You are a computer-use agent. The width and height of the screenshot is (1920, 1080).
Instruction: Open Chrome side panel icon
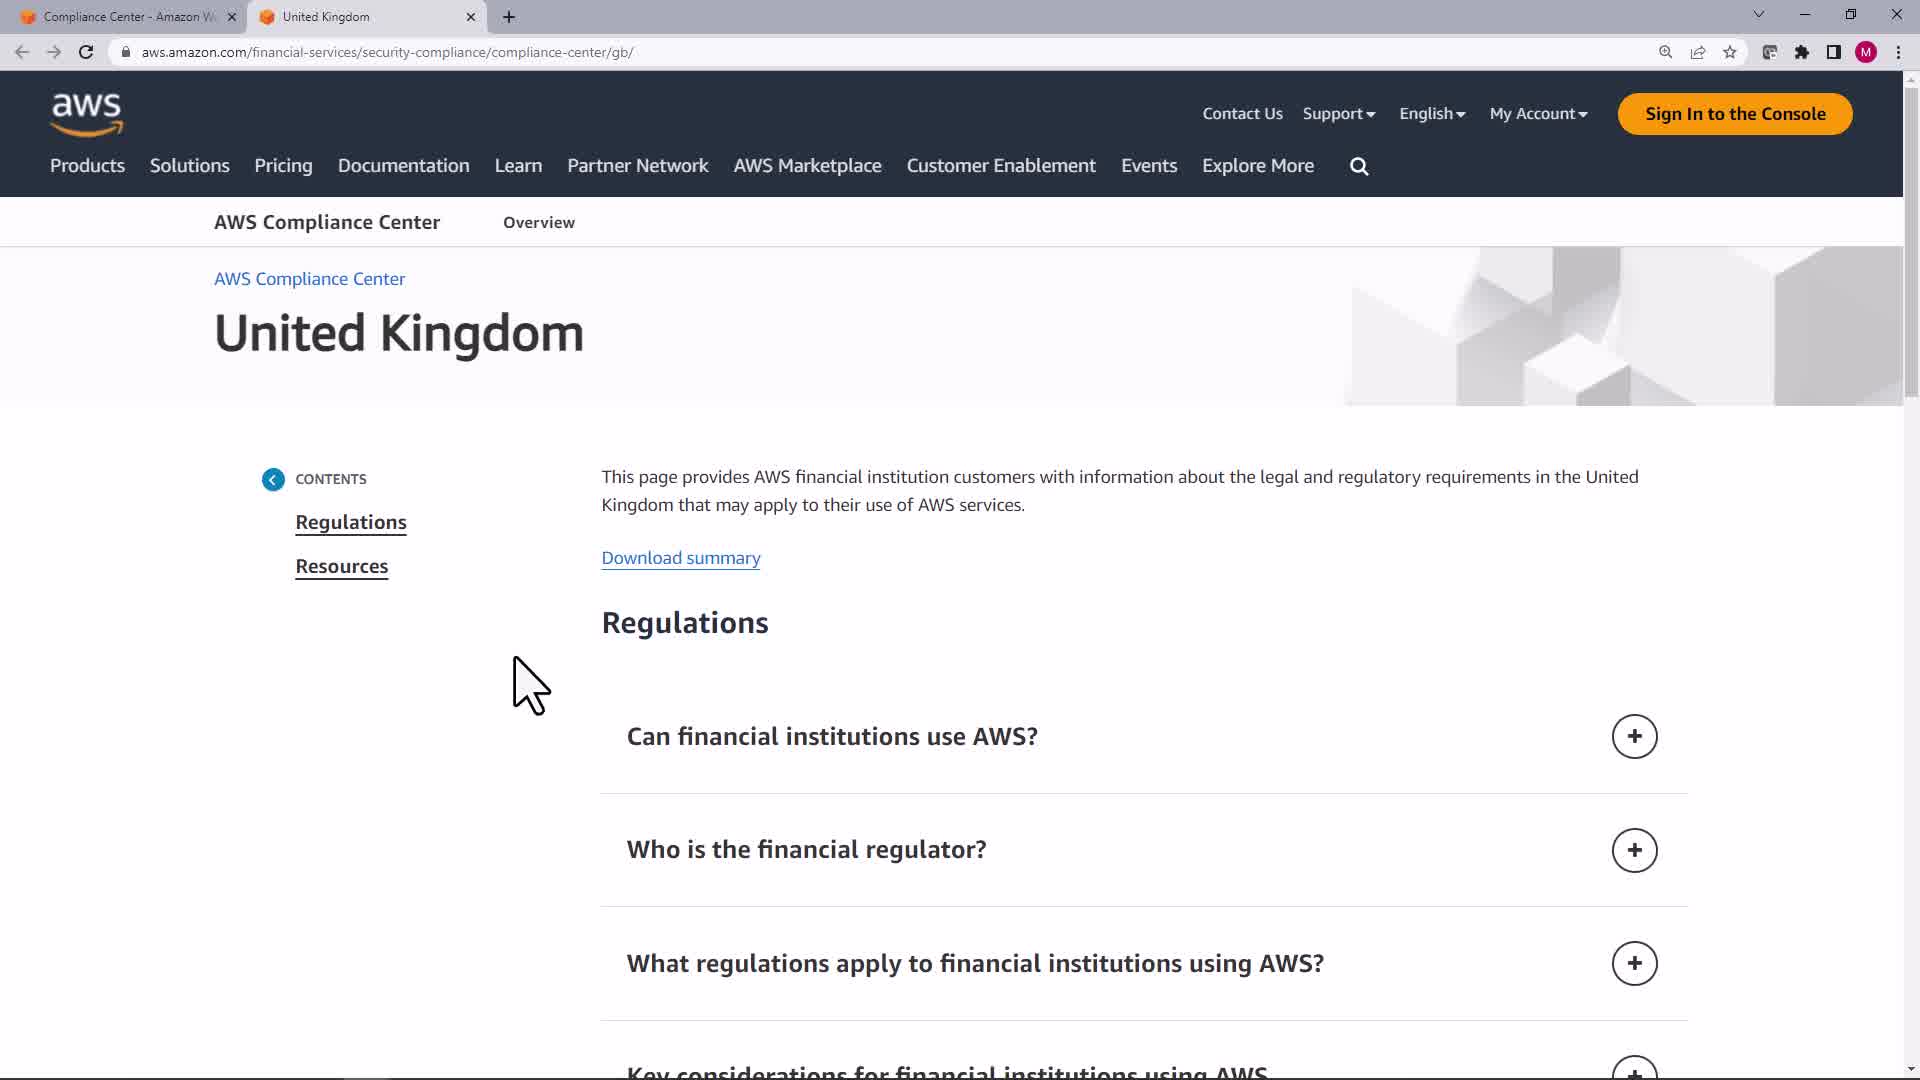1834,52
